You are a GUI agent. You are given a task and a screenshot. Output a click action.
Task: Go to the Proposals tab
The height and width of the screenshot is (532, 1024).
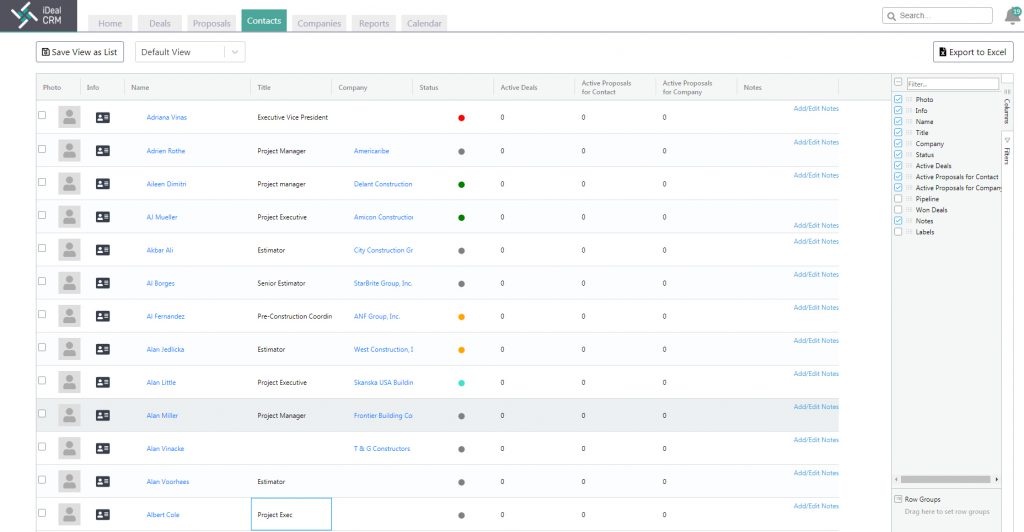pyautogui.click(x=212, y=23)
